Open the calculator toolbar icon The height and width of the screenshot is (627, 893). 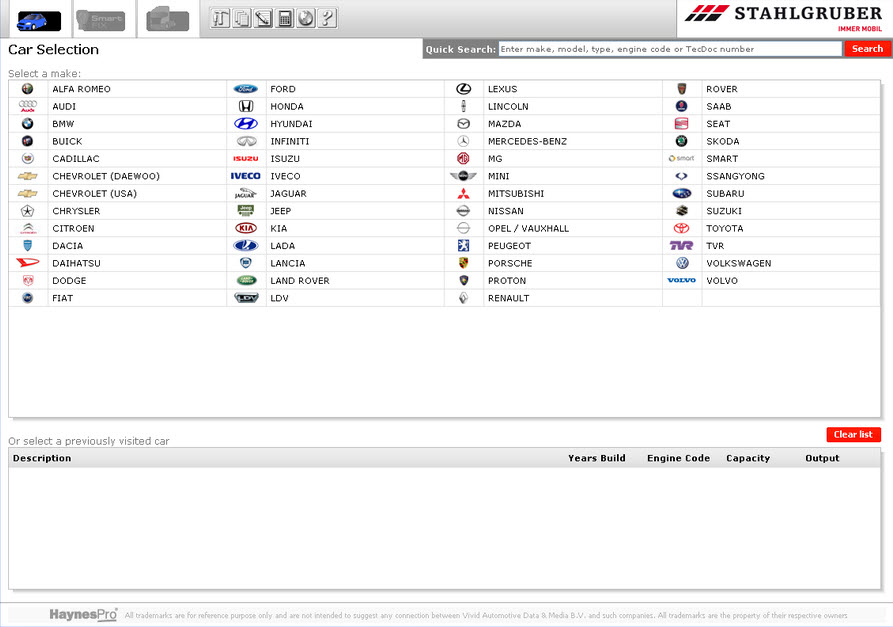tap(284, 18)
